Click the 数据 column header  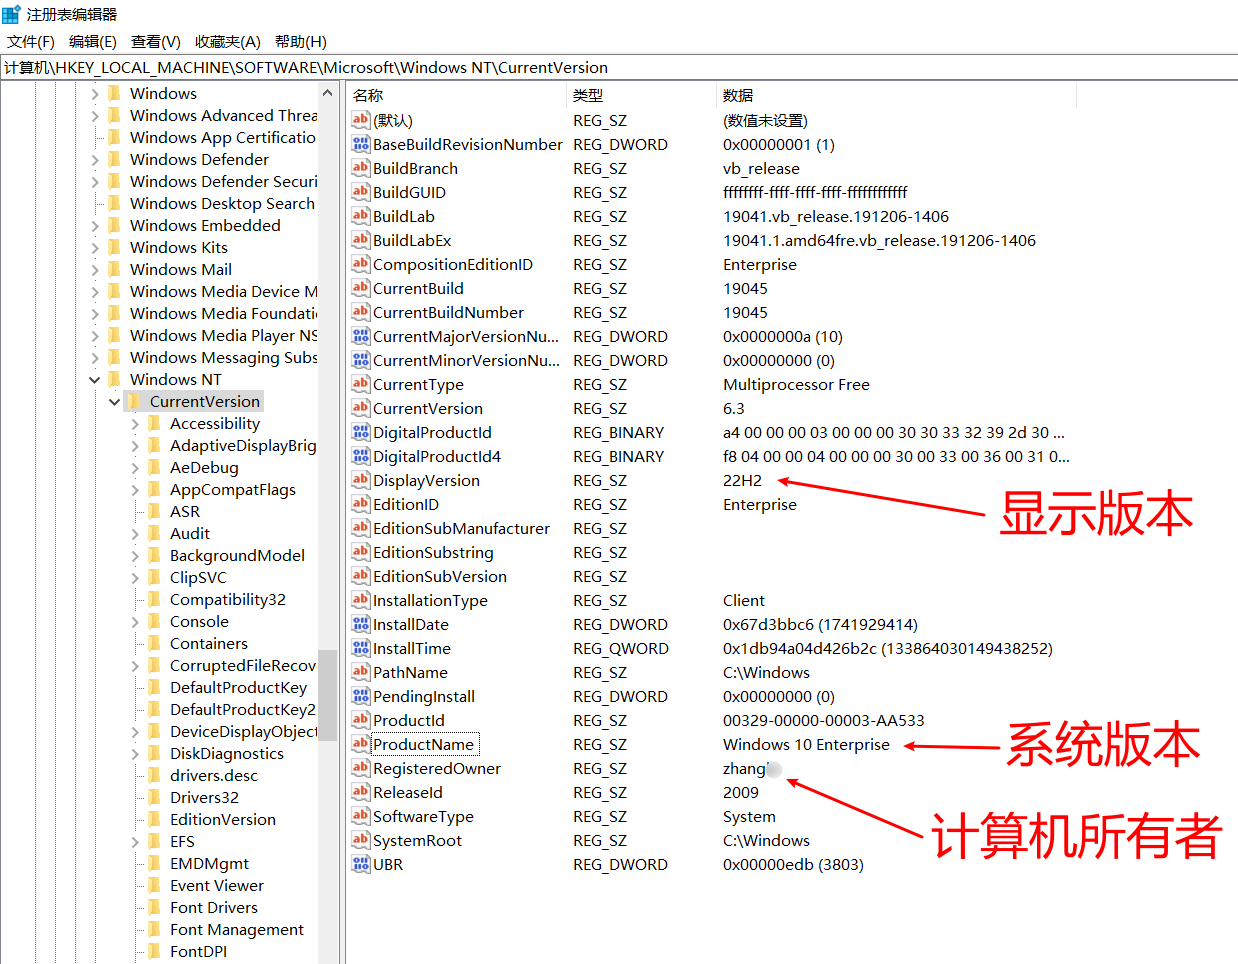click(897, 95)
